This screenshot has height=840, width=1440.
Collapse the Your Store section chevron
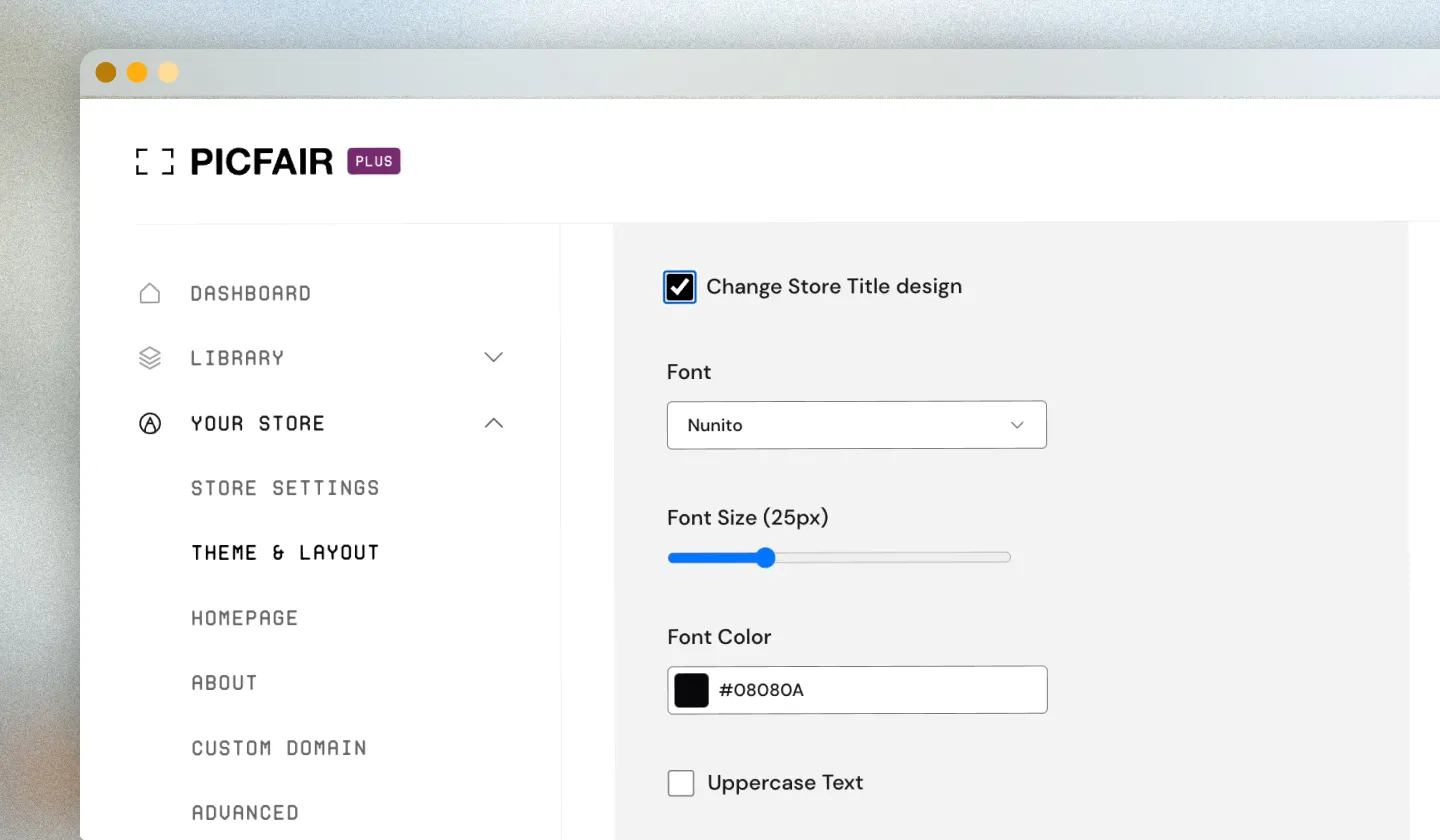(493, 423)
